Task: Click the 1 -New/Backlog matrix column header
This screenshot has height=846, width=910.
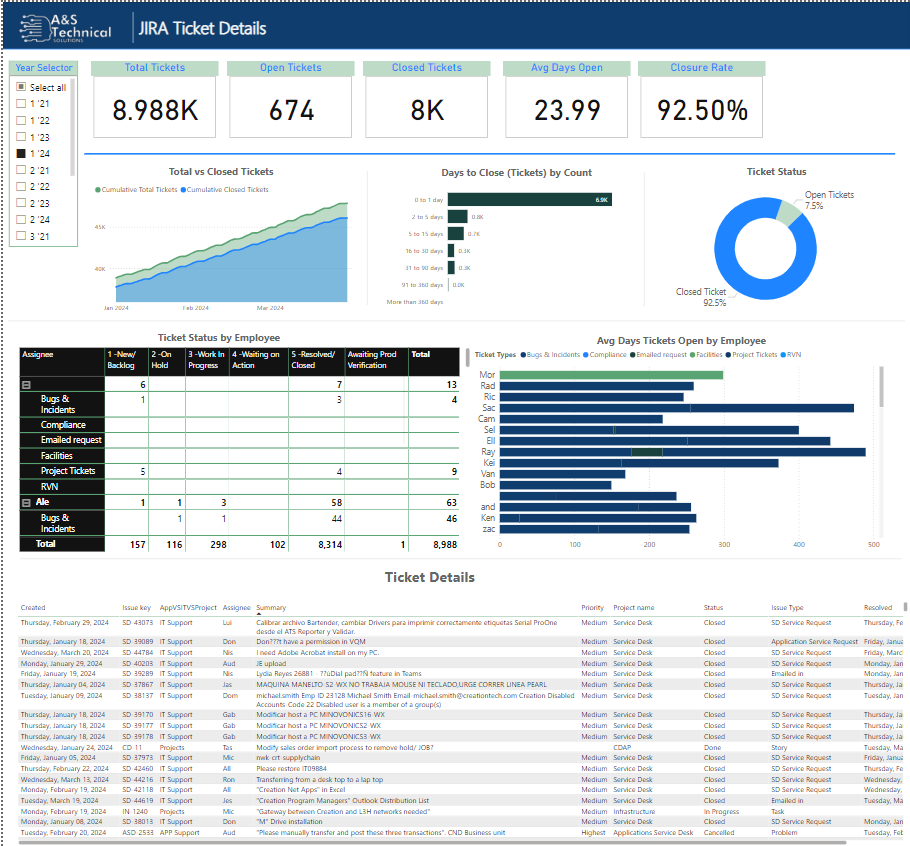Action: [127, 360]
